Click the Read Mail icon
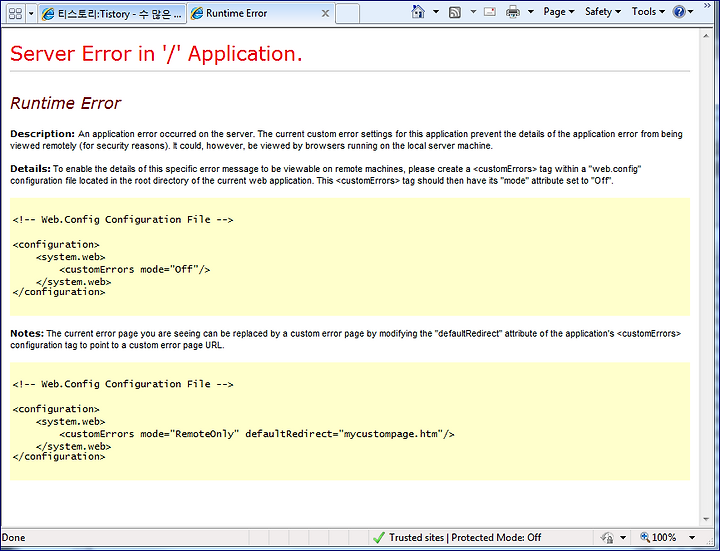Viewport: 720px width, 551px height. pyautogui.click(x=490, y=12)
